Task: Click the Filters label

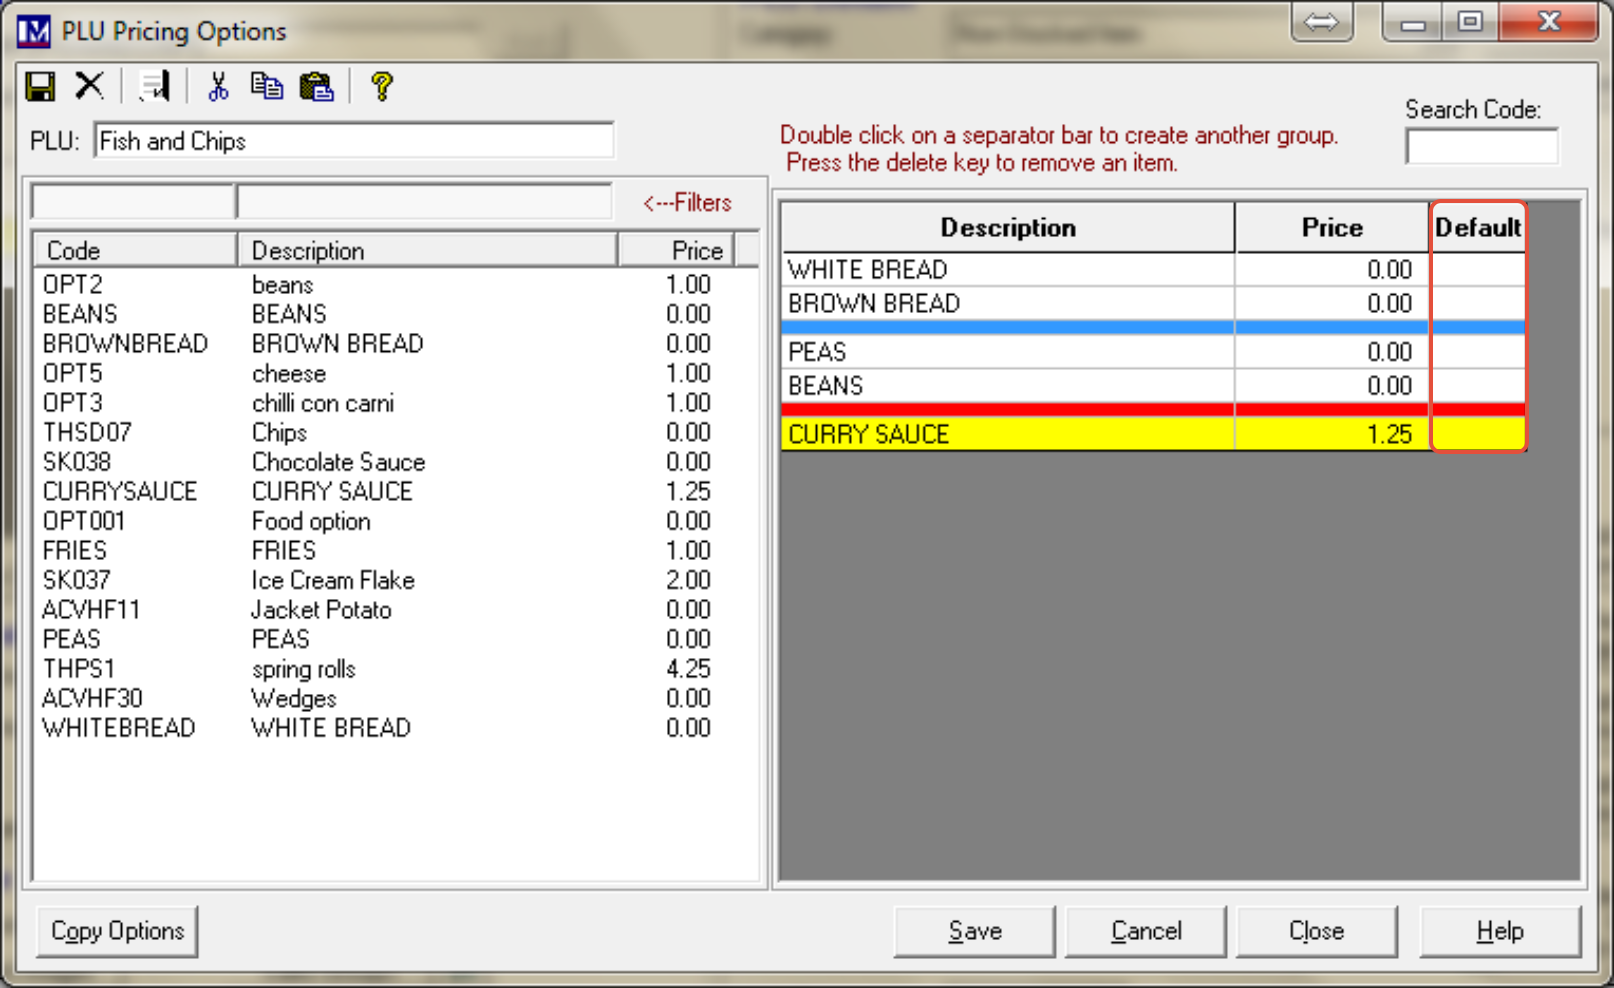Action: 688,202
